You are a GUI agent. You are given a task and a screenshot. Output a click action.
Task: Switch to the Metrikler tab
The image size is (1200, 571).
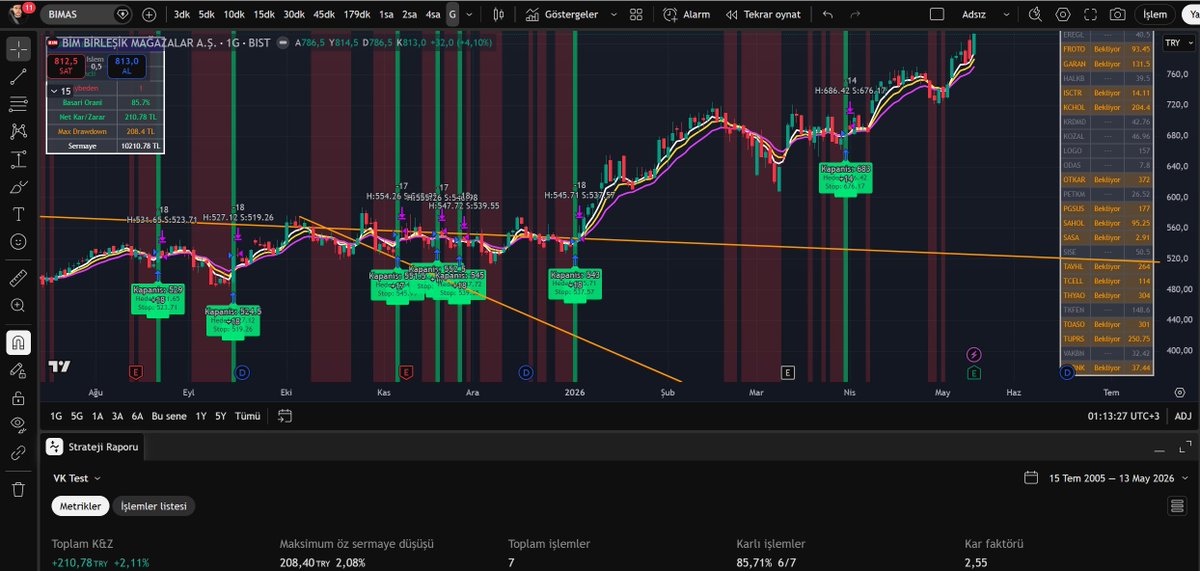pyautogui.click(x=79, y=507)
